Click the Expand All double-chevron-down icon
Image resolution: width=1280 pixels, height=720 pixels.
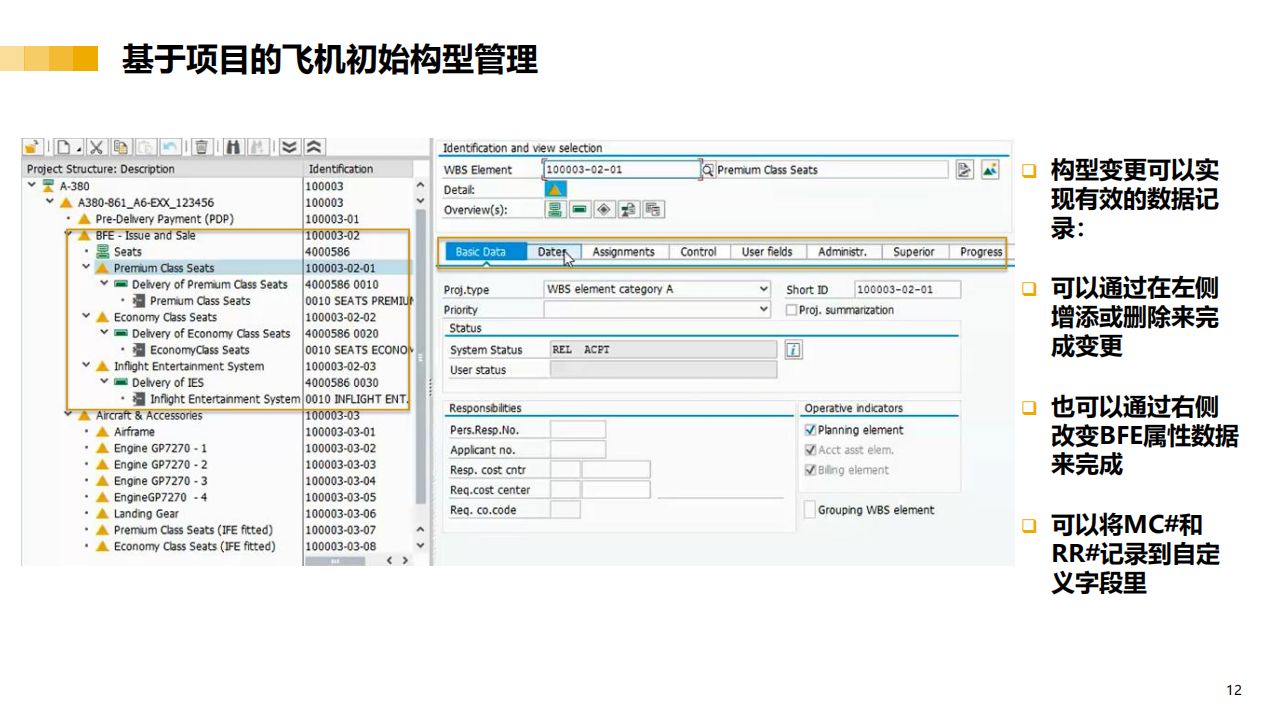click(289, 147)
